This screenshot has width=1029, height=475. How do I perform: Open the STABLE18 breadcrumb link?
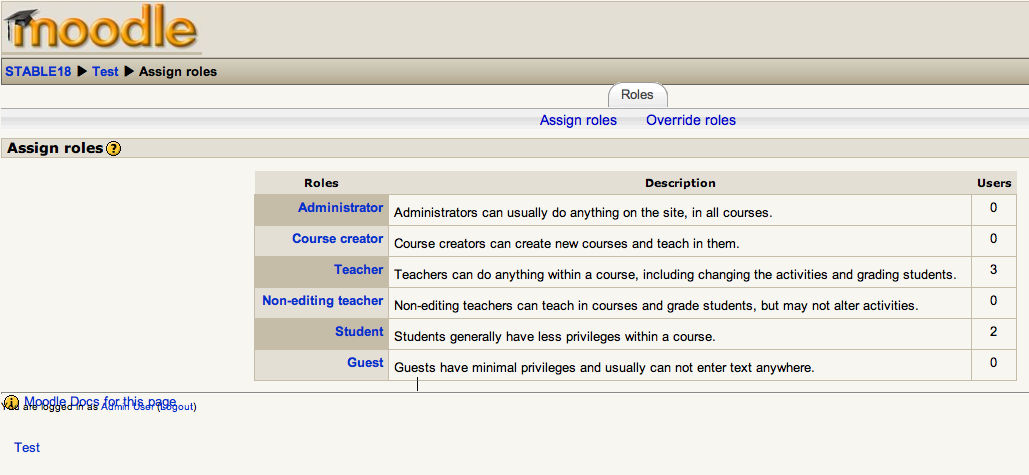(38, 72)
